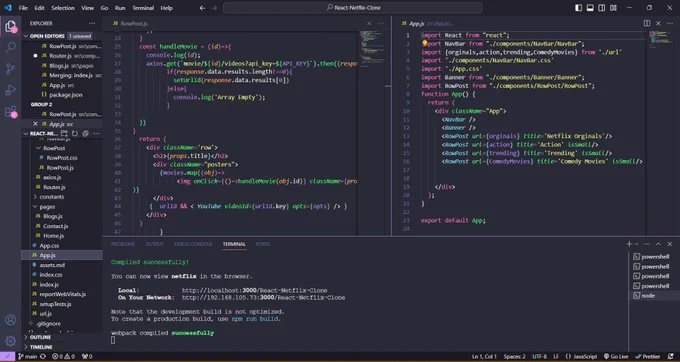Collapse the pages folder
Image resolution: width=680 pixels, height=362 pixels.
click(47, 207)
